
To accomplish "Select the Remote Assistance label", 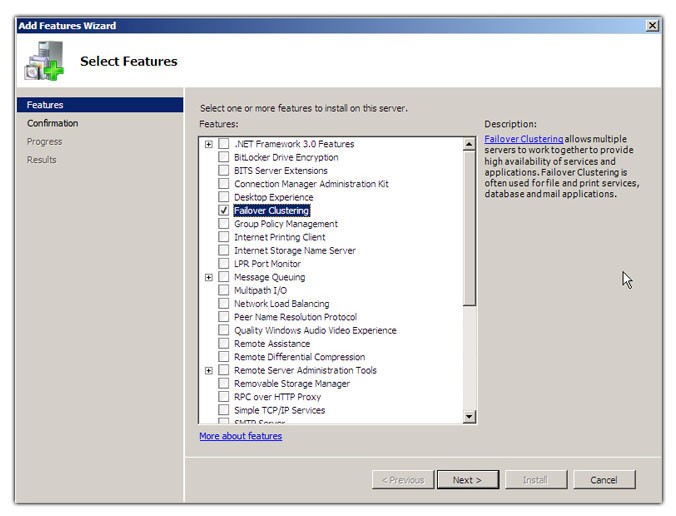I will tap(272, 344).
